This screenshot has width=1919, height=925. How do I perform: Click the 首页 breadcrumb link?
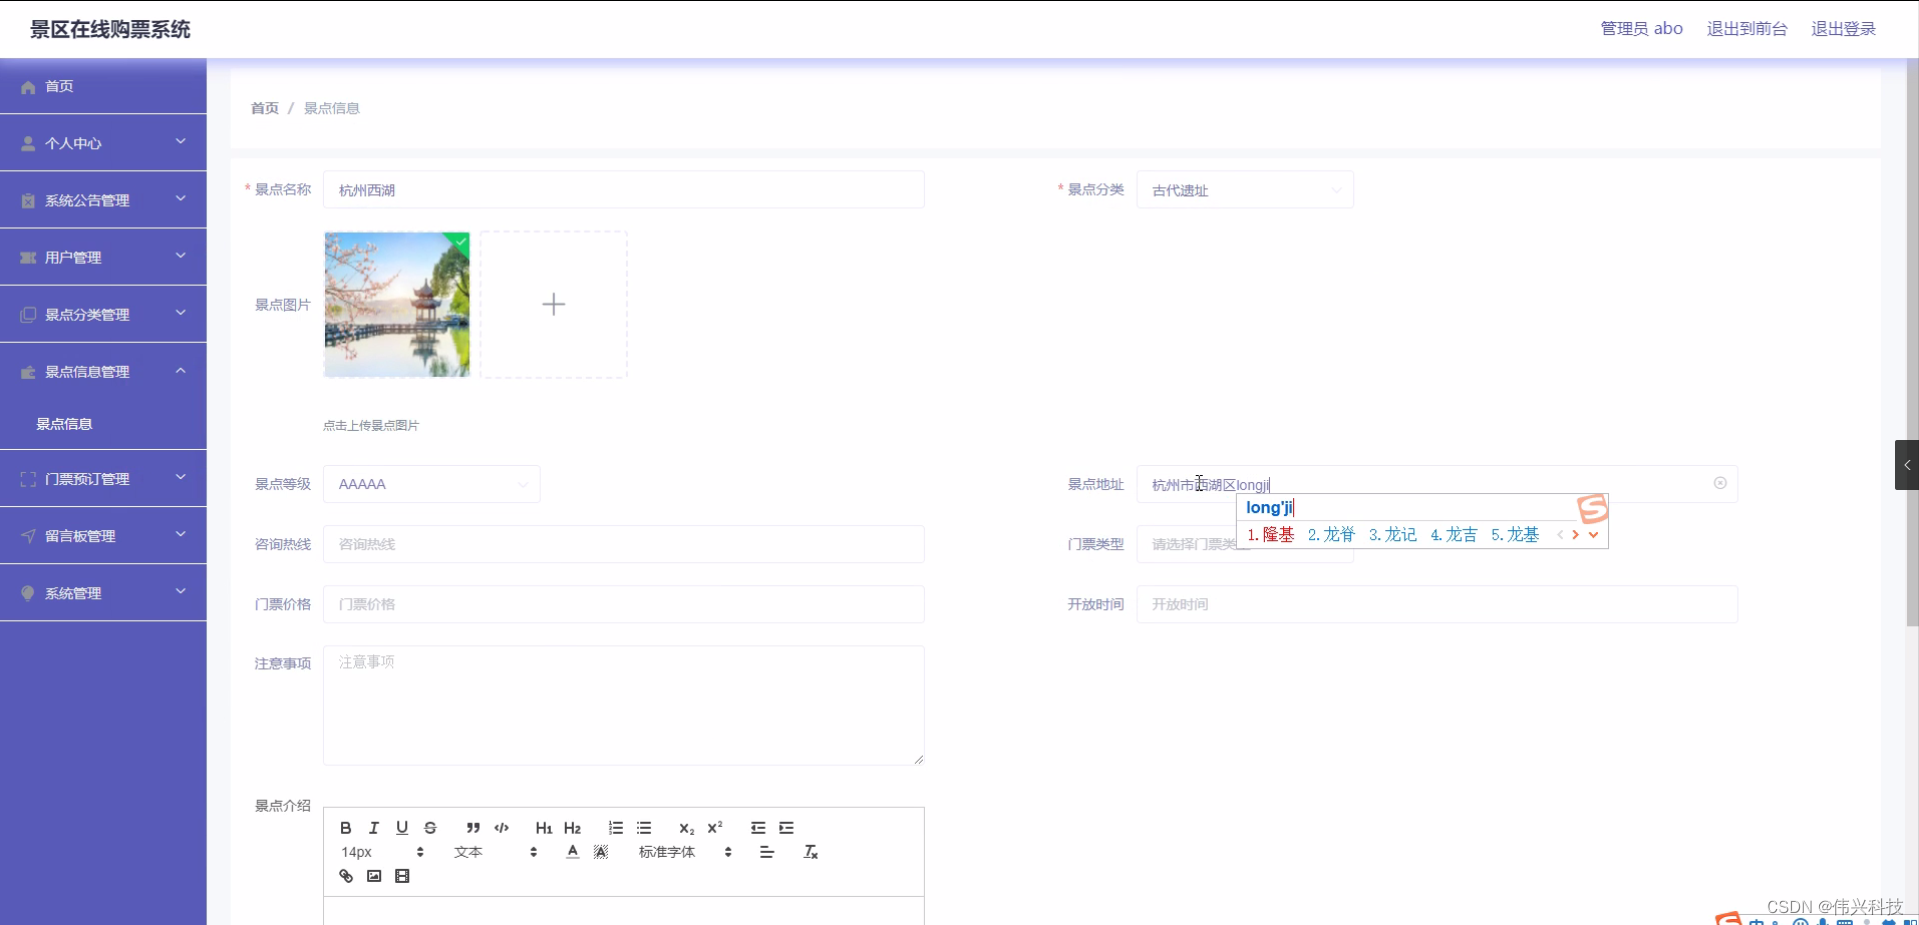pos(264,108)
